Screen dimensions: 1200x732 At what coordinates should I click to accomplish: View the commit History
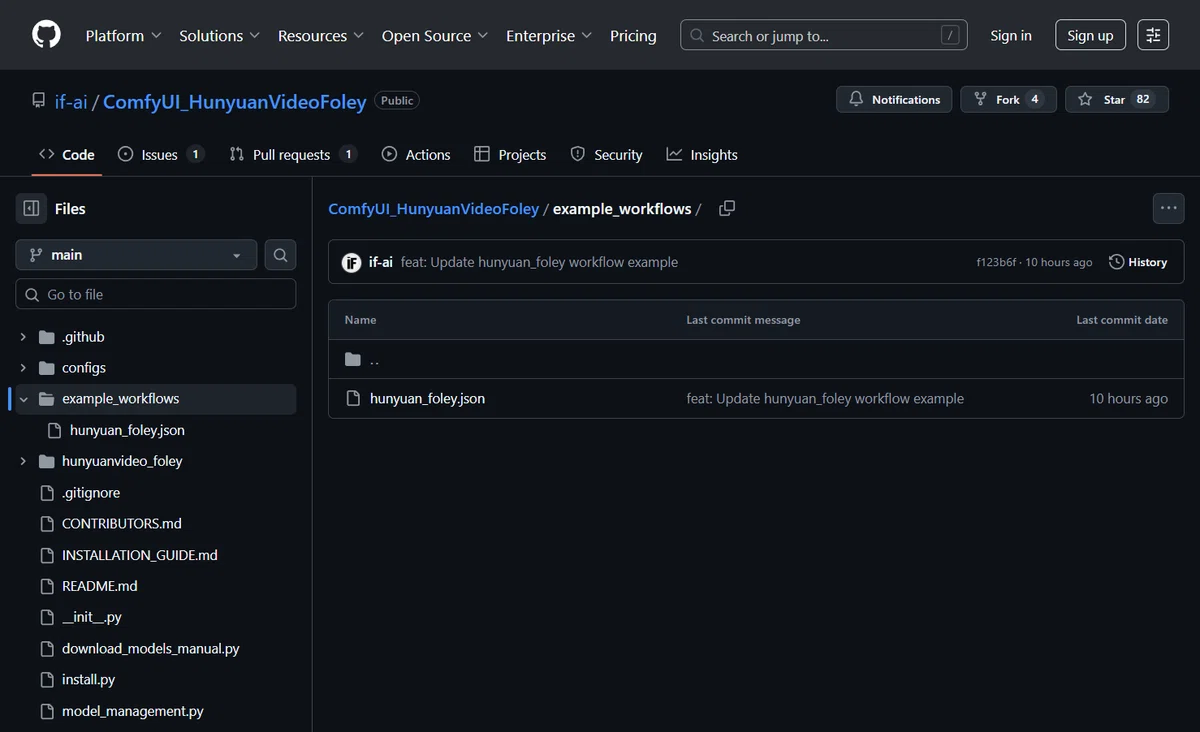pos(1138,262)
